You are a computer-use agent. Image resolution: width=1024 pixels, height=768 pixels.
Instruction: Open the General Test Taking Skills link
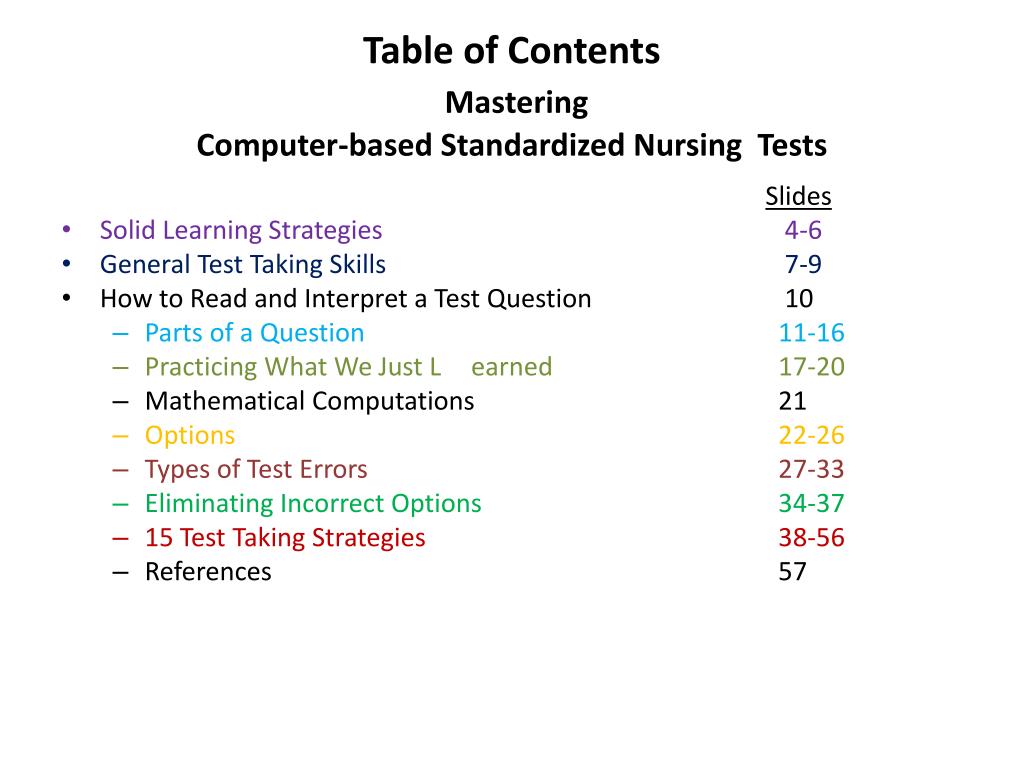(x=243, y=264)
